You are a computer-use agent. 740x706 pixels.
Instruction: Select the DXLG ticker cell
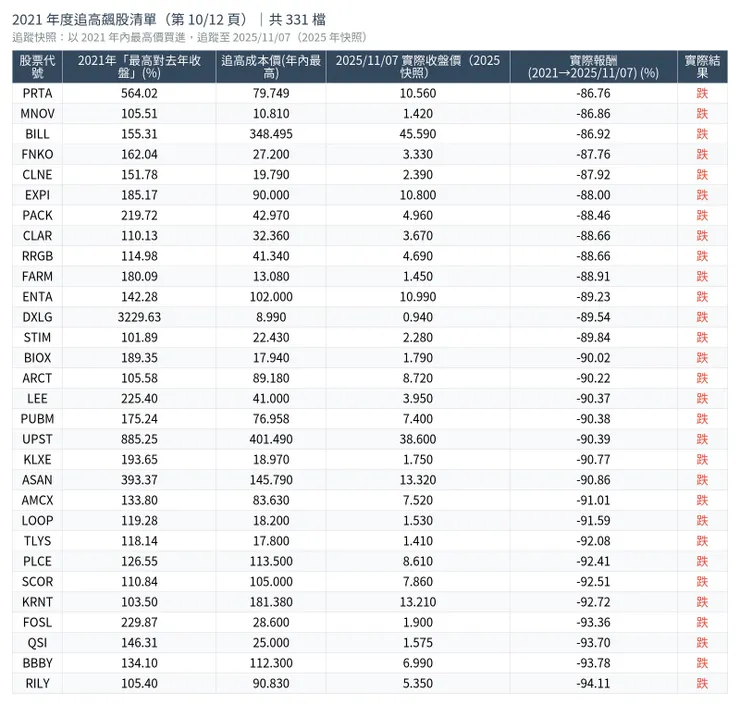[x=37, y=317]
